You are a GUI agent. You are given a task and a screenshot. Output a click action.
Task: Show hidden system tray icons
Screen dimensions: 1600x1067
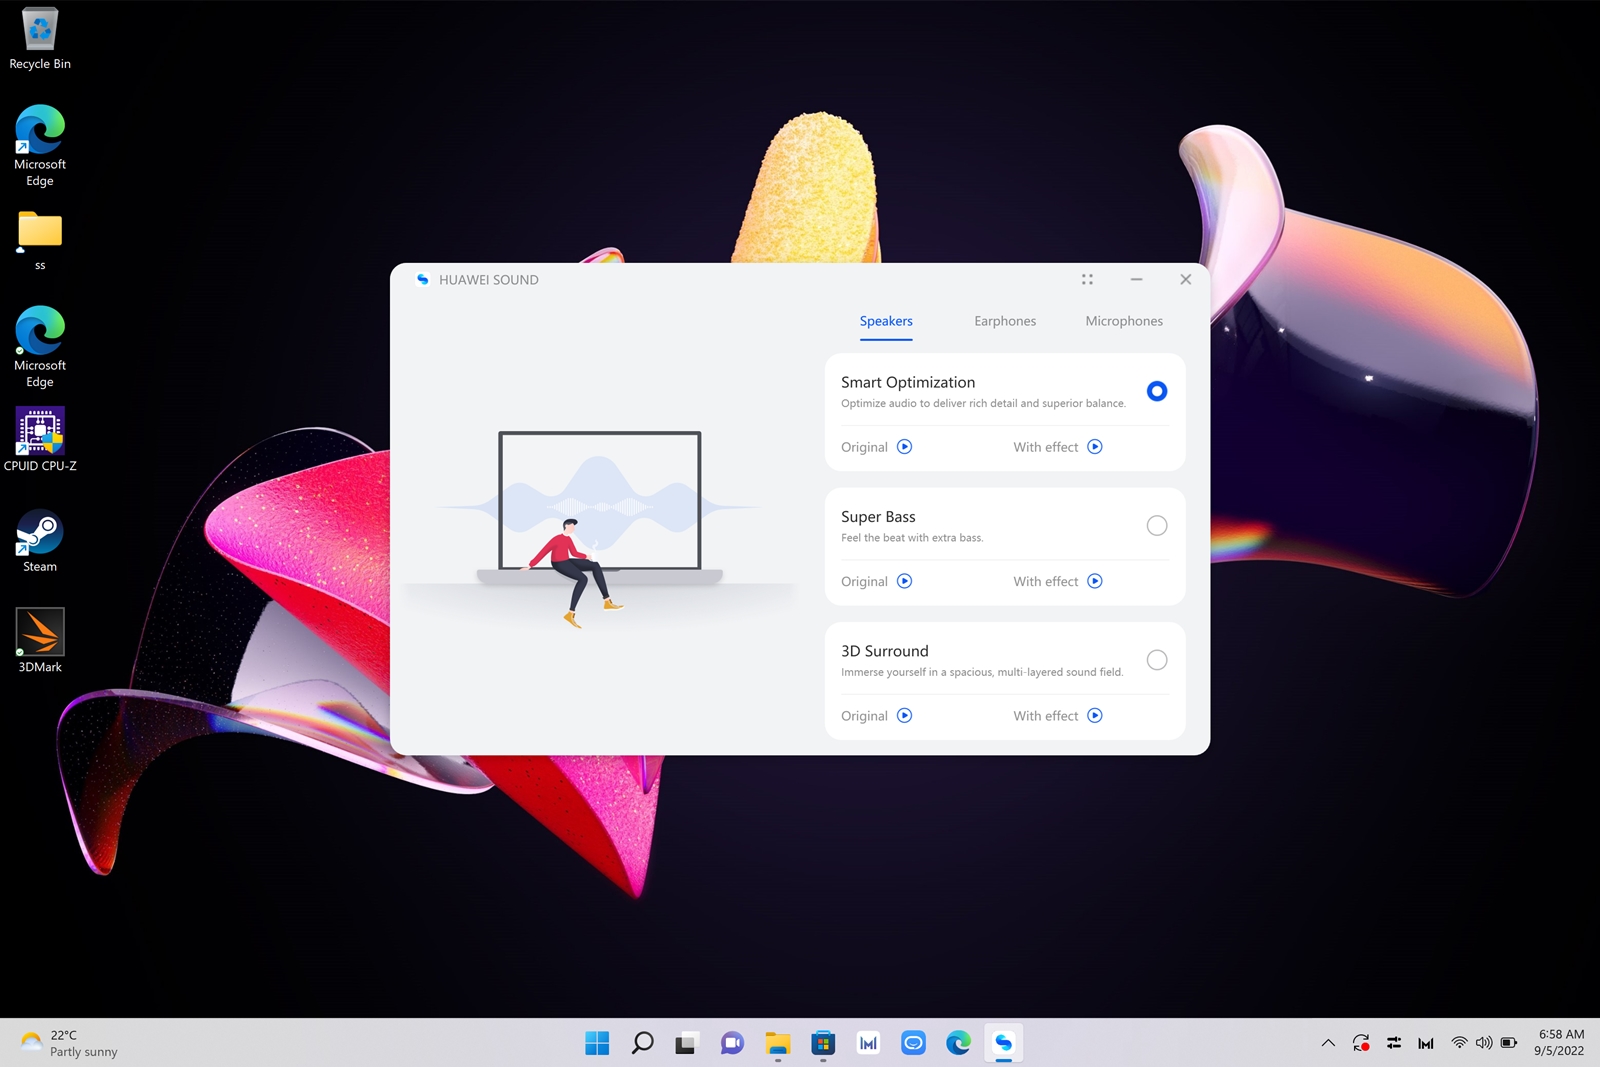click(x=1328, y=1043)
